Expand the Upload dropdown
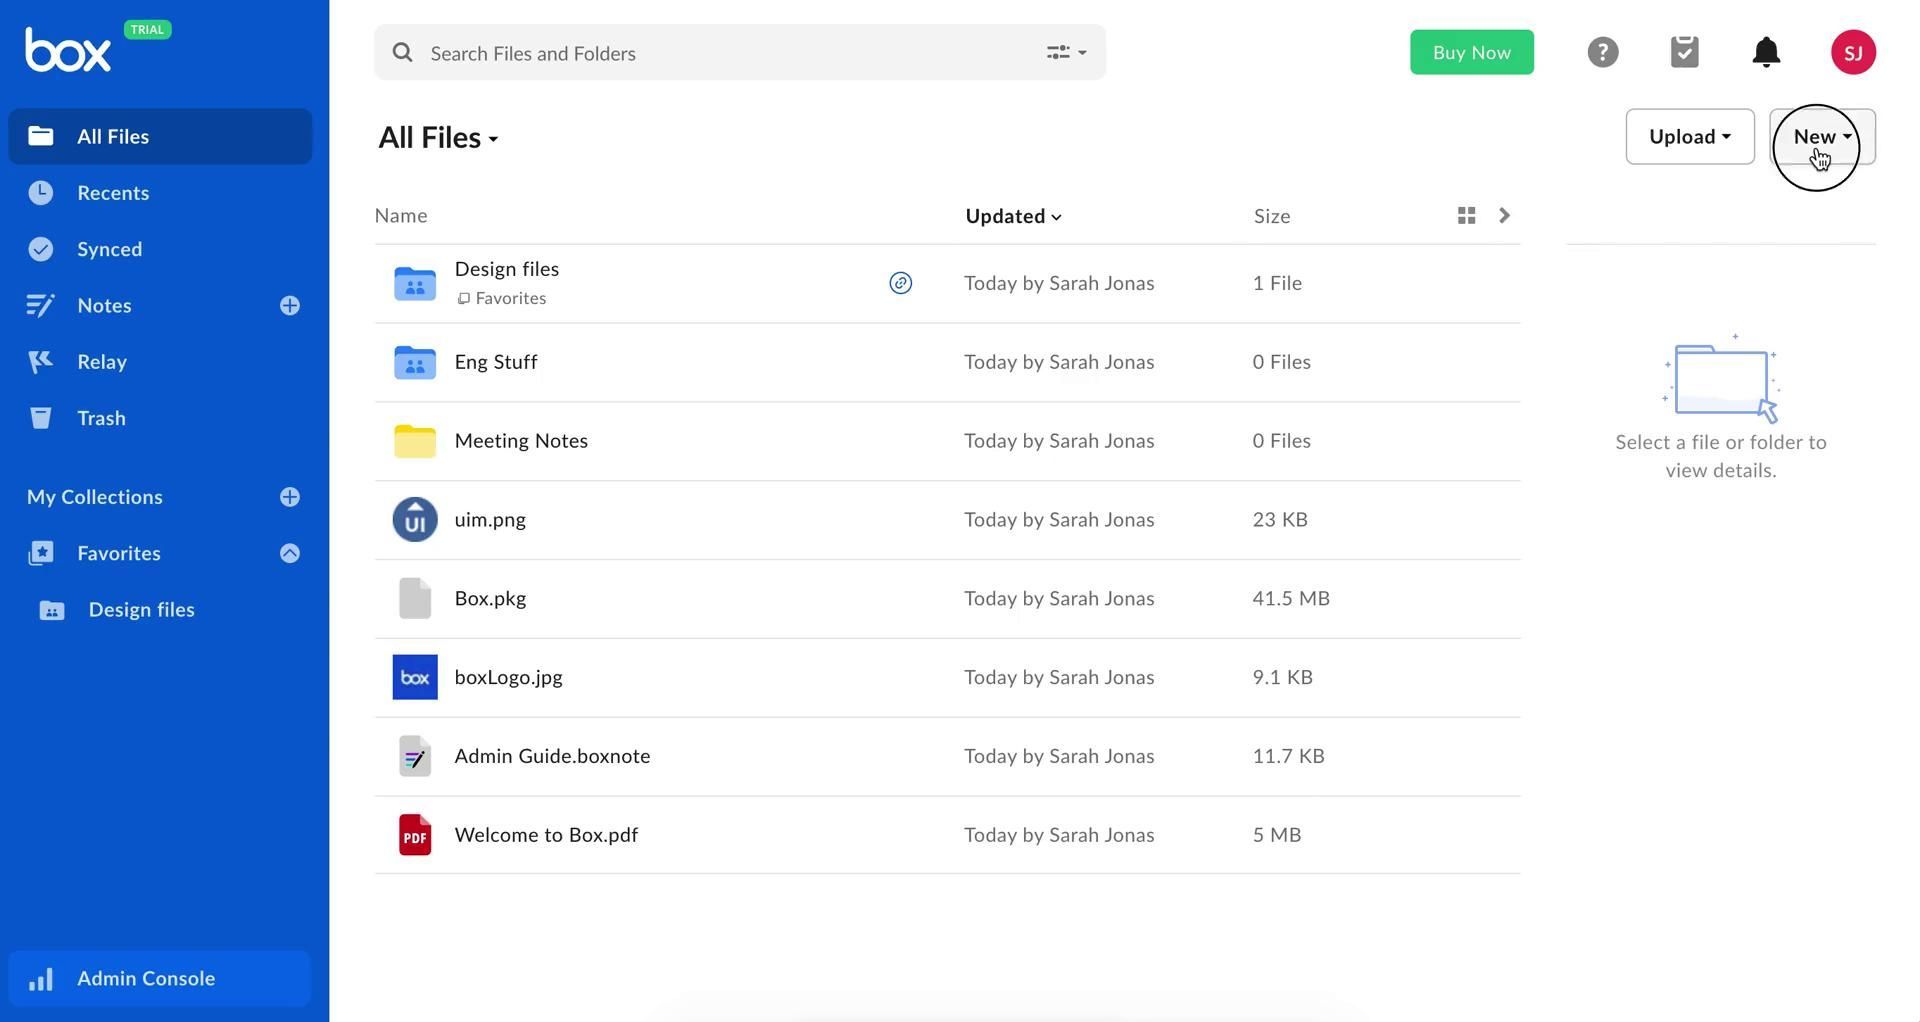 (1689, 137)
